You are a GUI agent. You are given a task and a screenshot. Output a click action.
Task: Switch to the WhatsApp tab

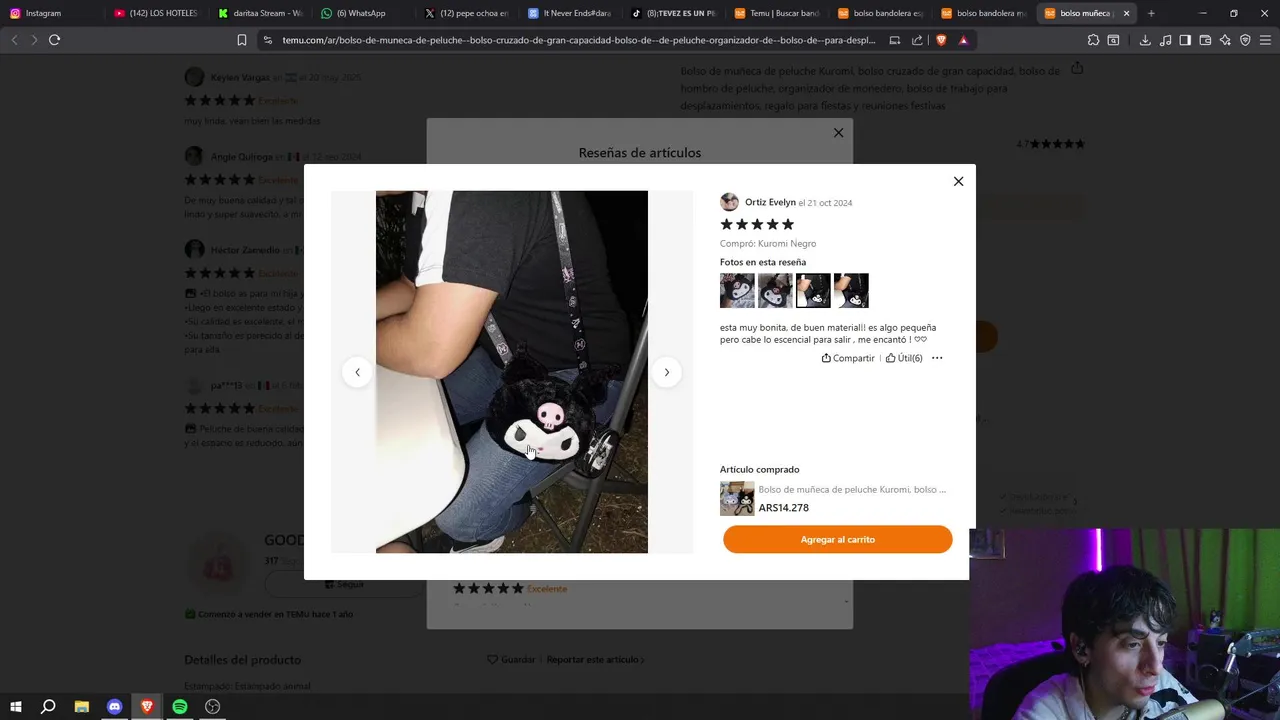pyautogui.click(x=361, y=13)
